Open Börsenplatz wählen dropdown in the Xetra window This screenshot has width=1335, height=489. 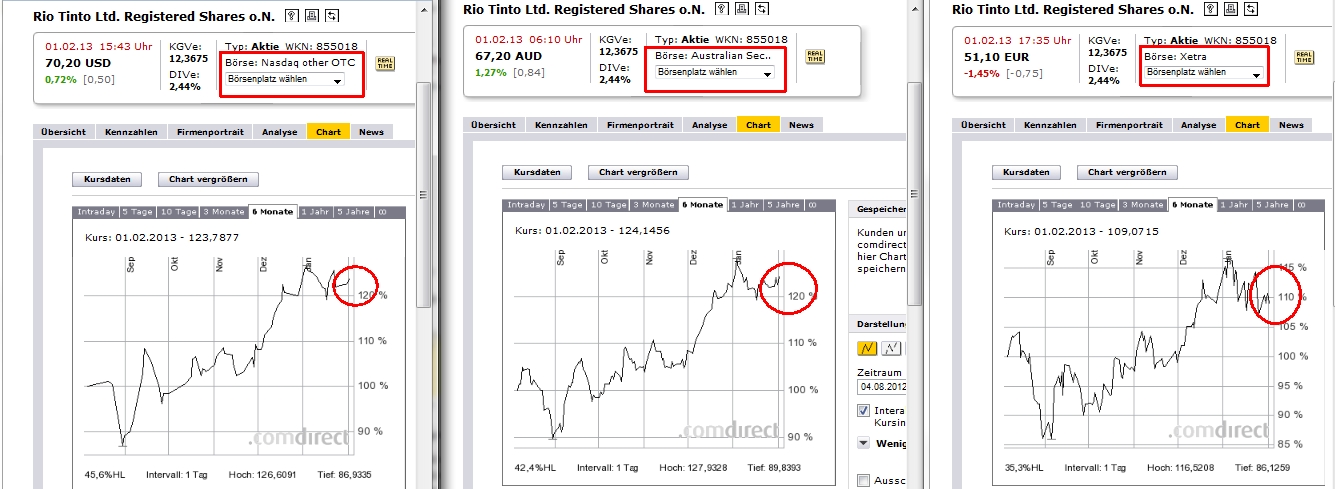1202,73
